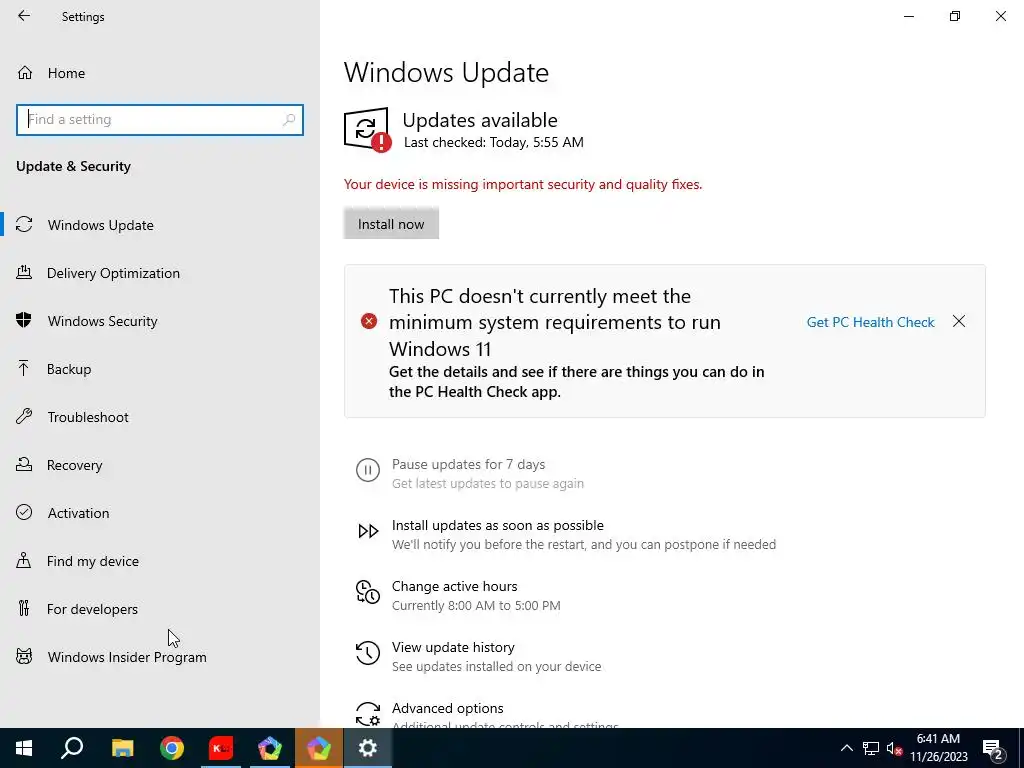Open Google Chrome from the taskbar
The width and height of the screenshot is (1024, 768).
(172, 748)
